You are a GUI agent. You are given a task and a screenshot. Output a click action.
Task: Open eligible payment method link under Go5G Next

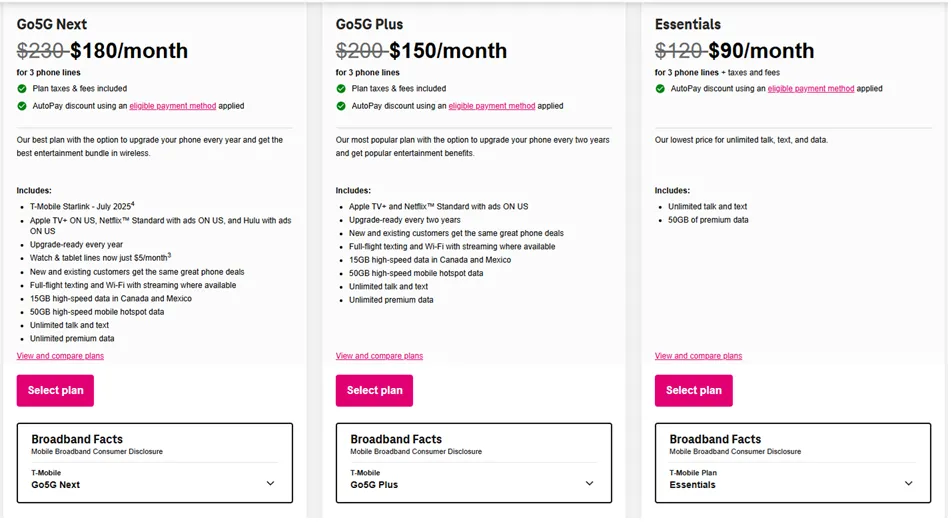173,106
